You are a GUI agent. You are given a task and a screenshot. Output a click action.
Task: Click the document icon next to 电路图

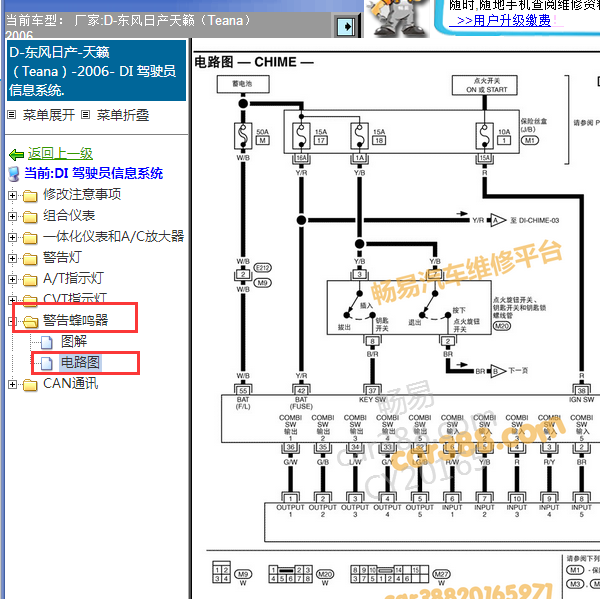click(47, 363)
